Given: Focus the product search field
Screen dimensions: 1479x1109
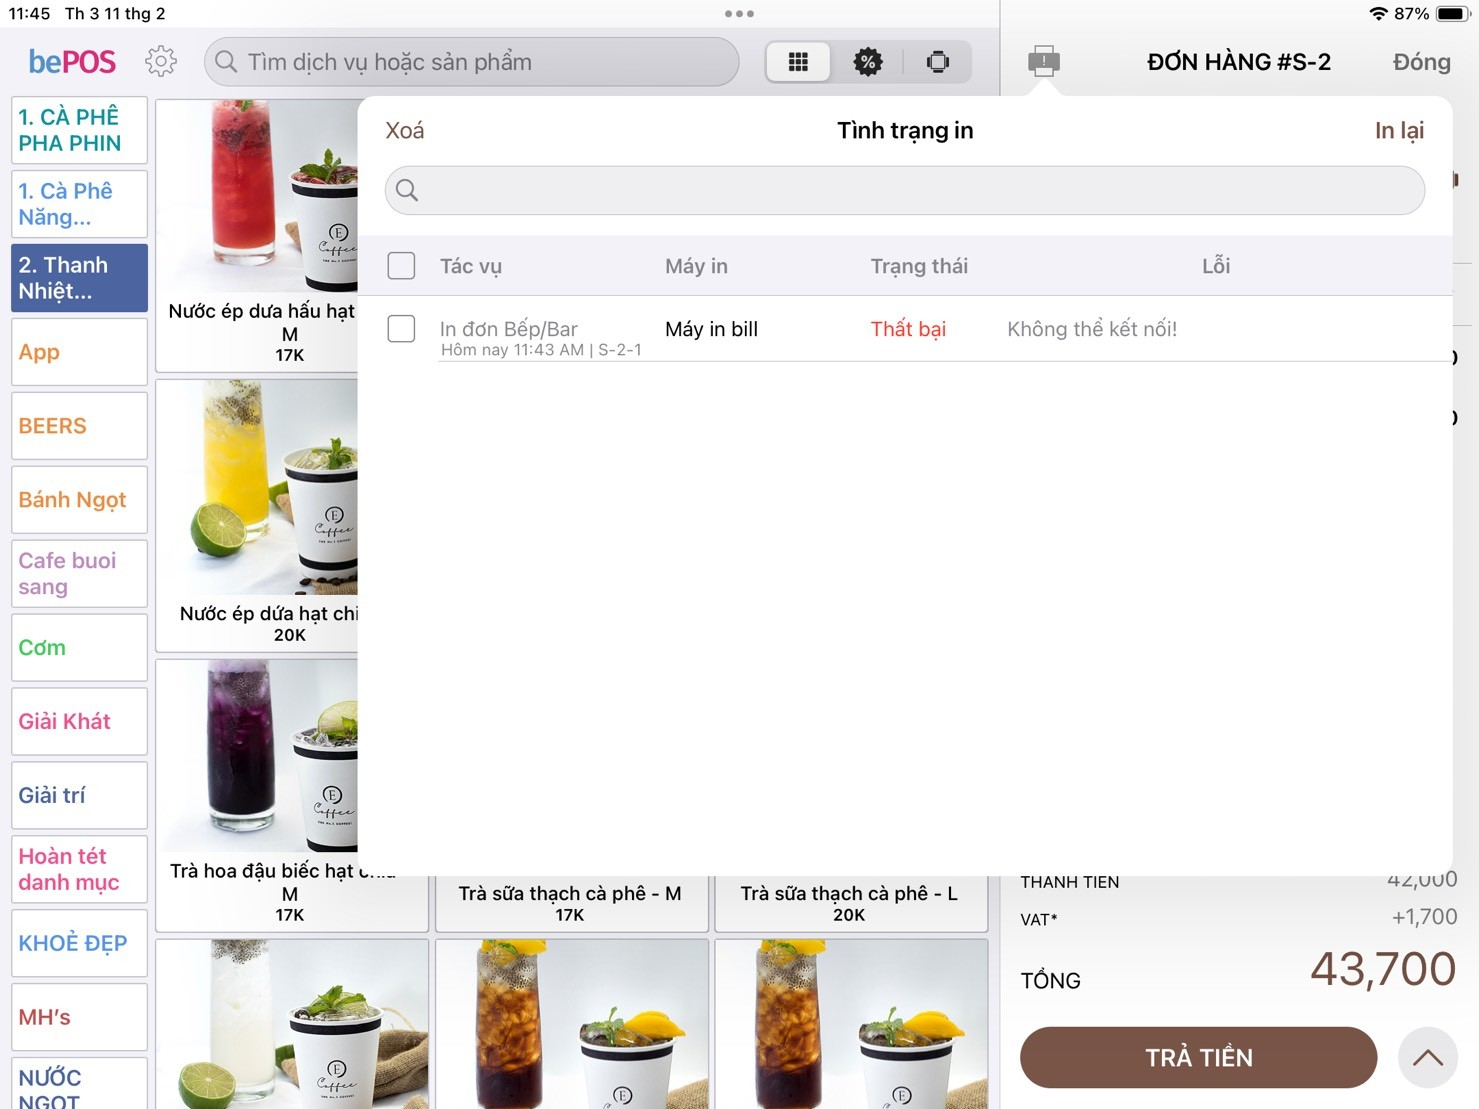Looking at the screenshot, I should [472, 62].
